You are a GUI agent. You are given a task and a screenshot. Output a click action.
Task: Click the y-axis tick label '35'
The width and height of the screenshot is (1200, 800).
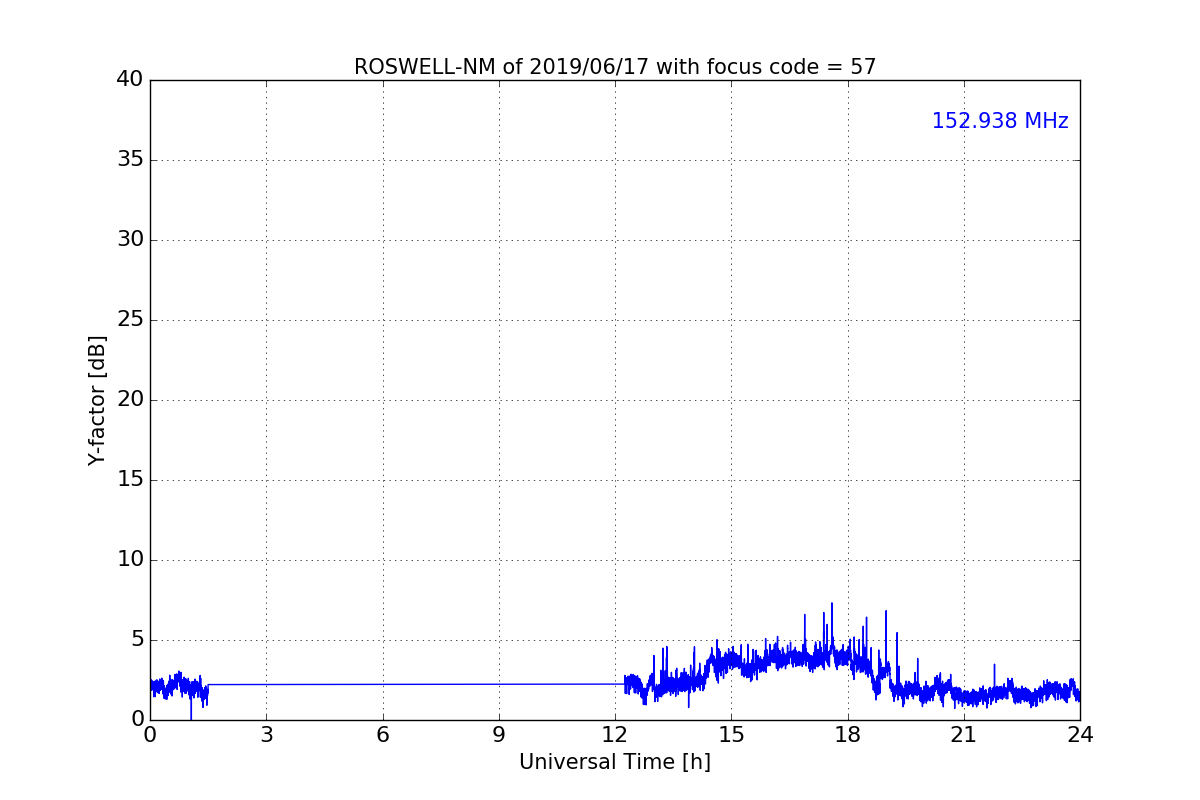tap(130, 160)
